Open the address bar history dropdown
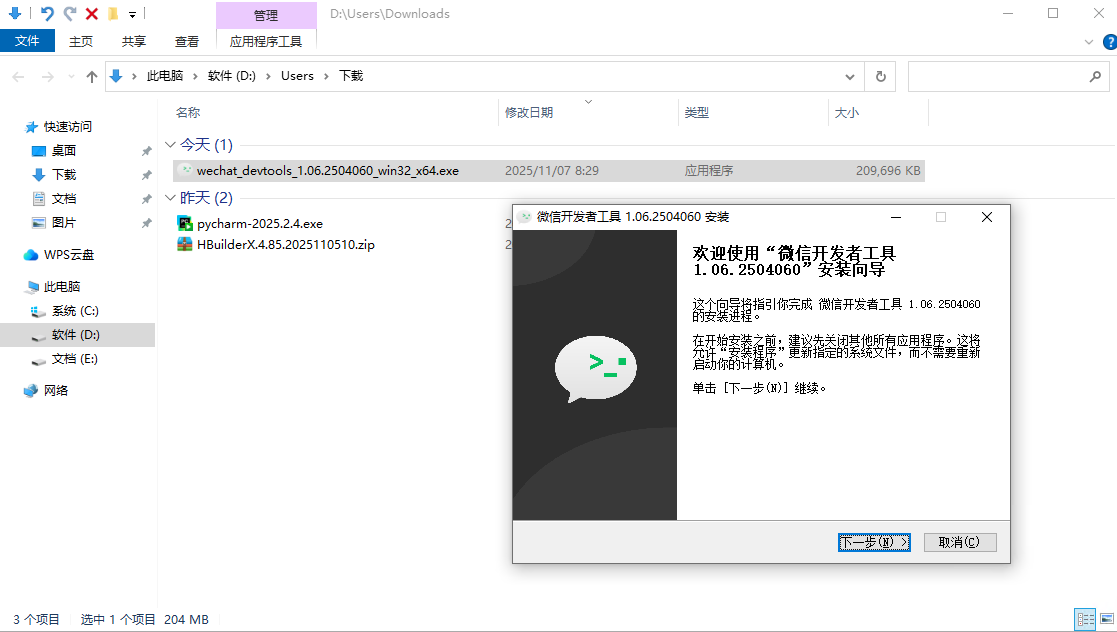 [850, 76]
